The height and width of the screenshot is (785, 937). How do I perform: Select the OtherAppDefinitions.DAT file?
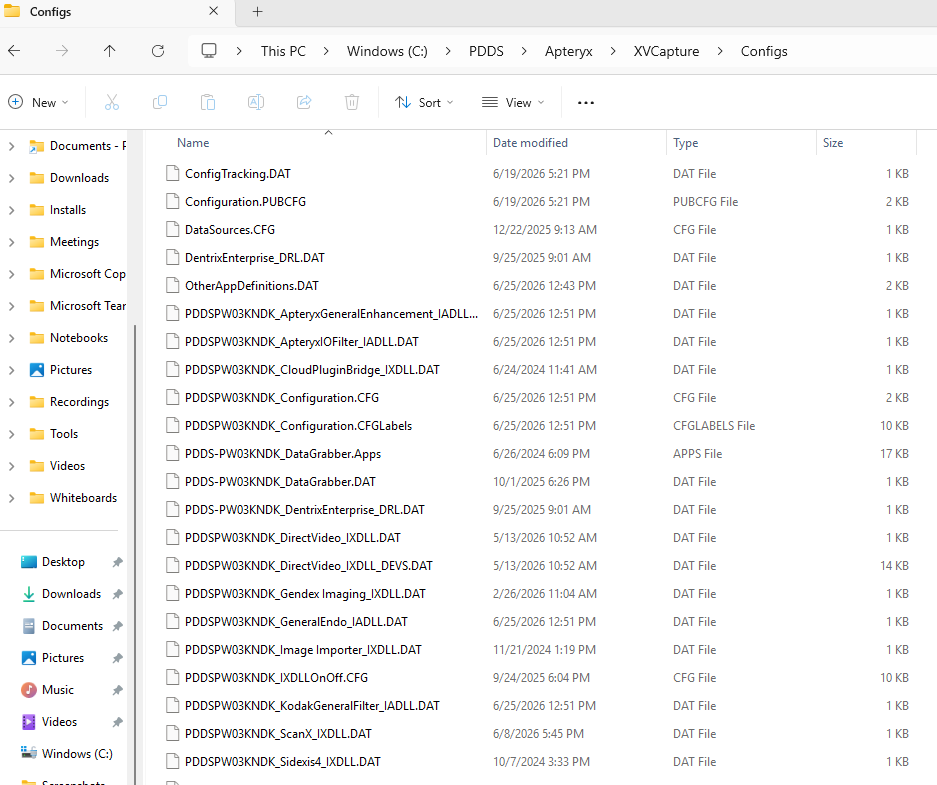coord(252,286)
